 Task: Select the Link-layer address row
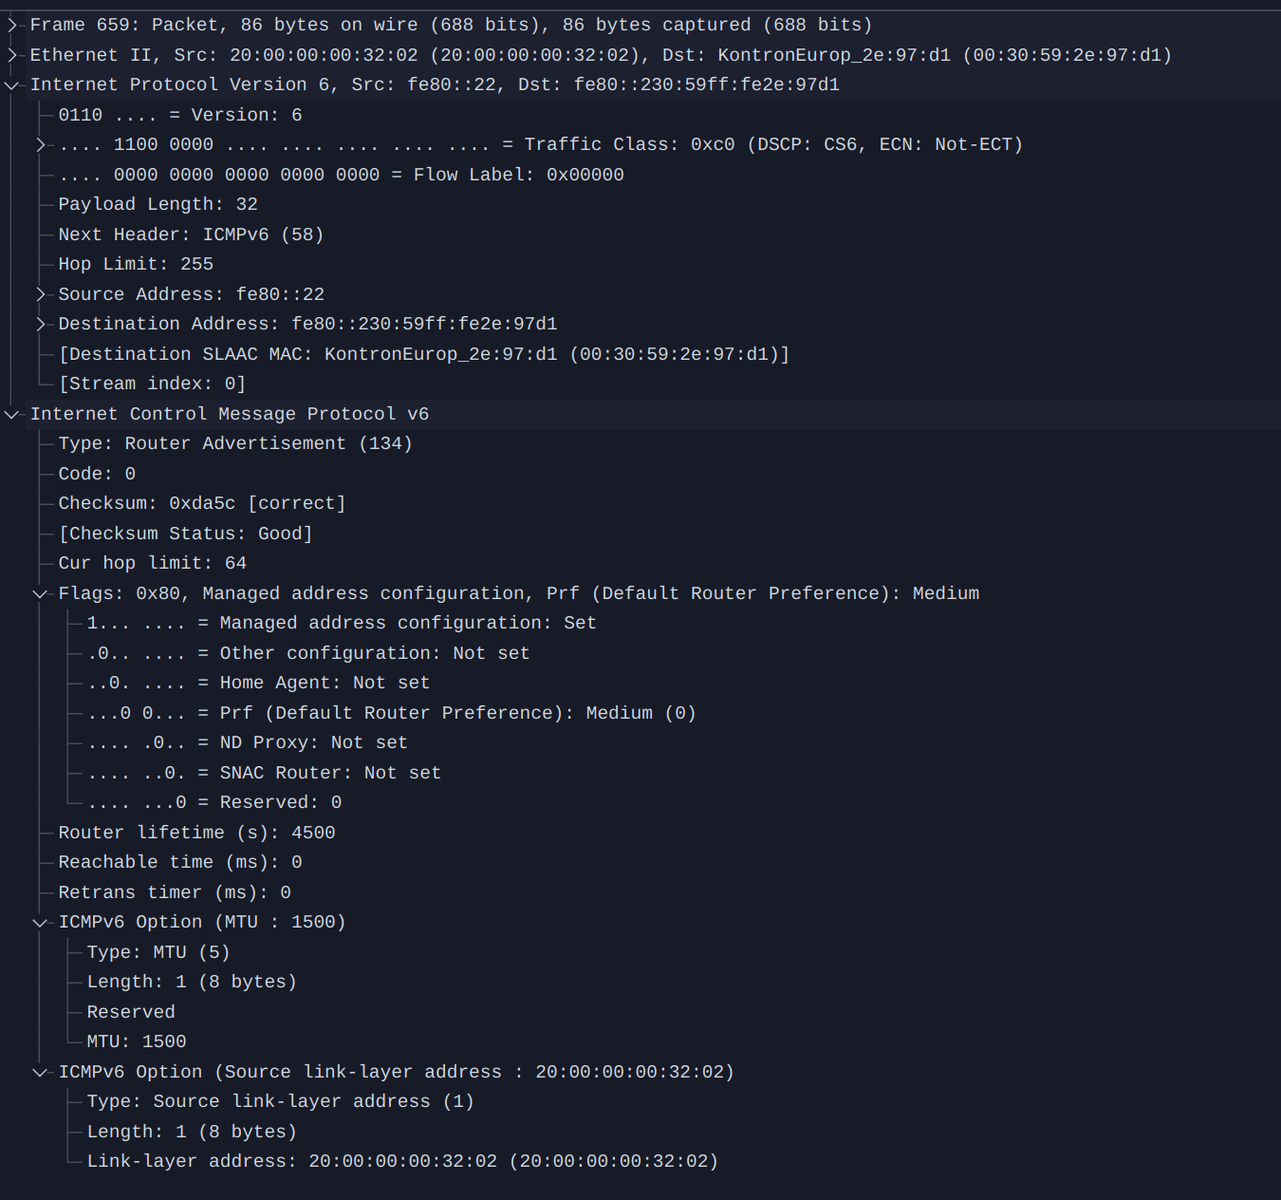pos(403,1161)
